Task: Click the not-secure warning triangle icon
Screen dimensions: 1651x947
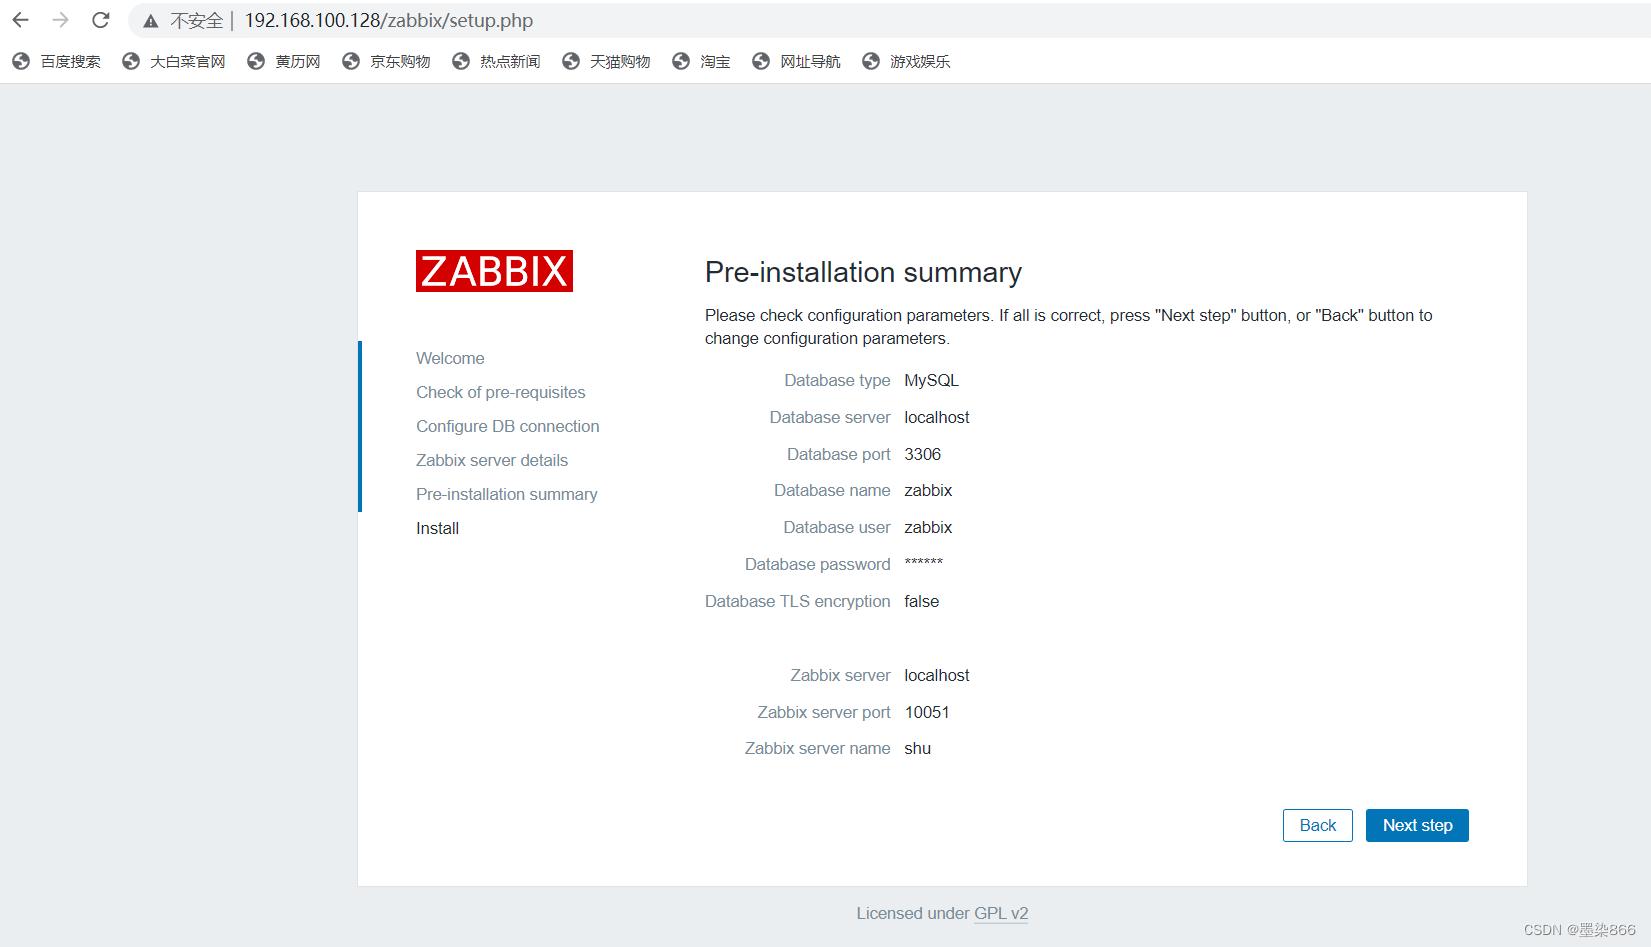Action: [x=151, y=21]
